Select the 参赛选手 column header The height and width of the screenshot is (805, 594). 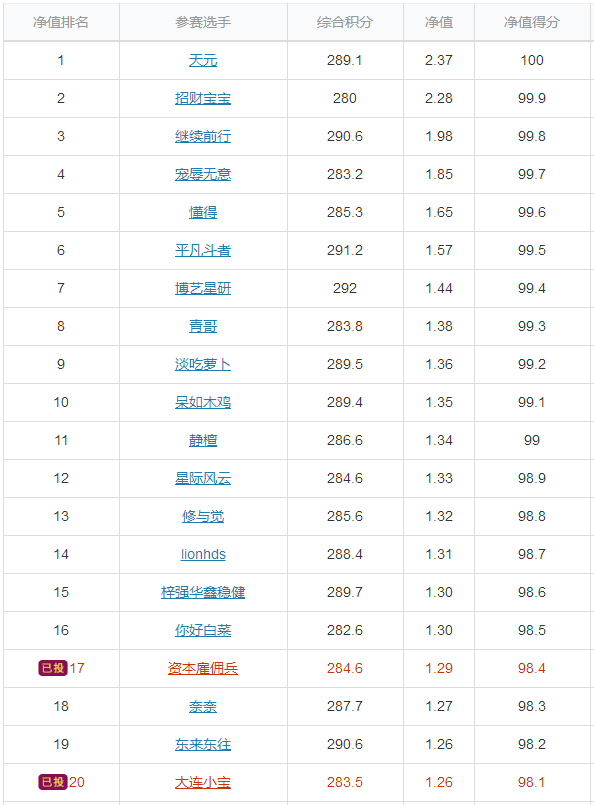point(203,22)
